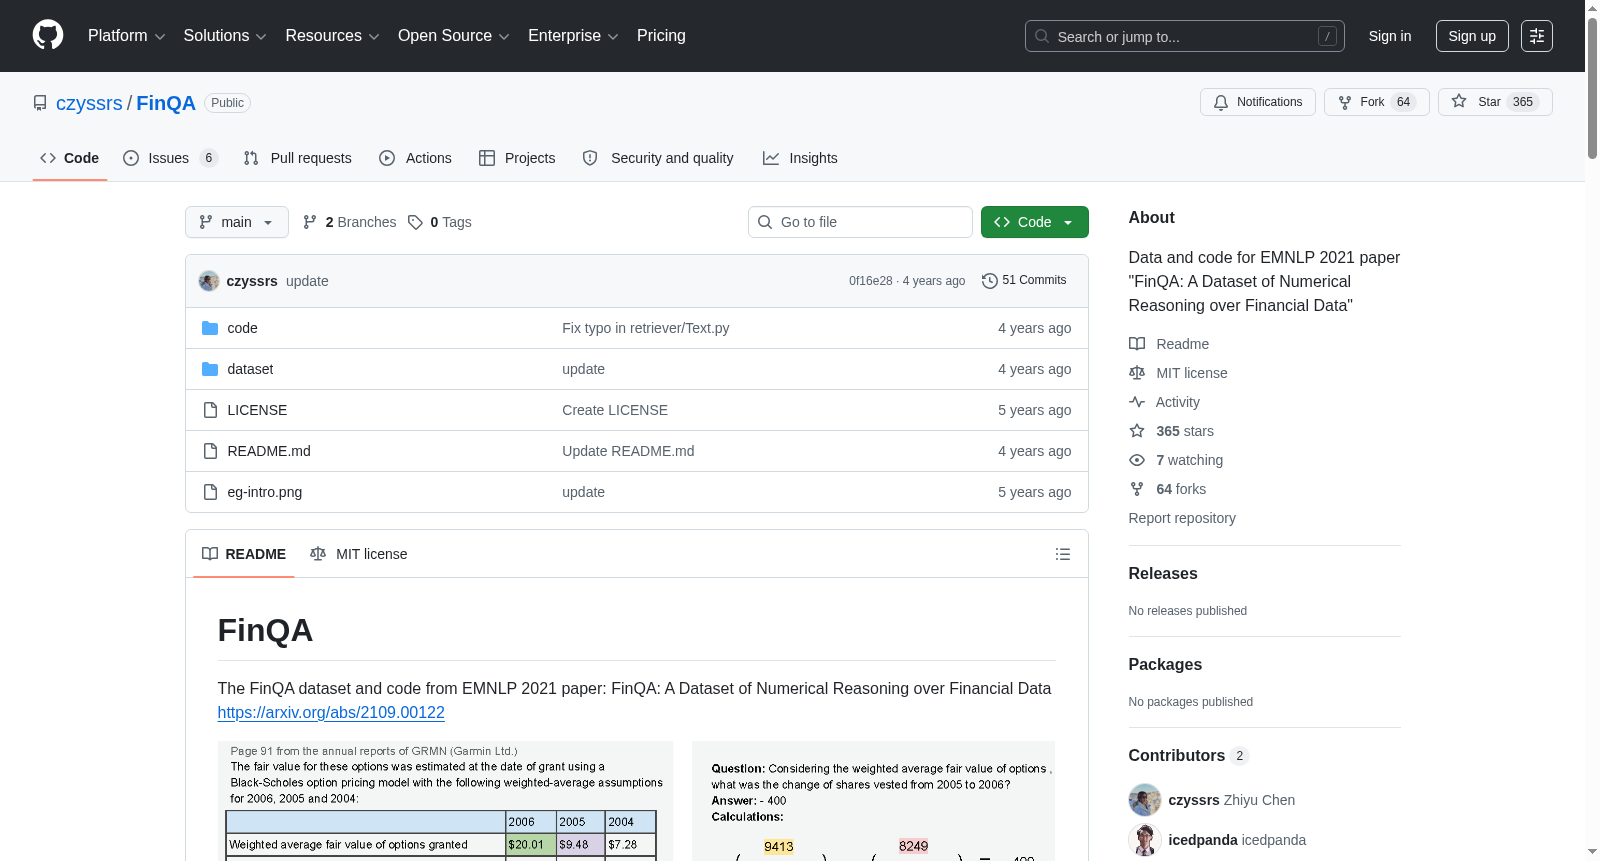The height and width of the screenshot is (861, 1600).
Task: Open the dataset folder
Action: (250, 369)
